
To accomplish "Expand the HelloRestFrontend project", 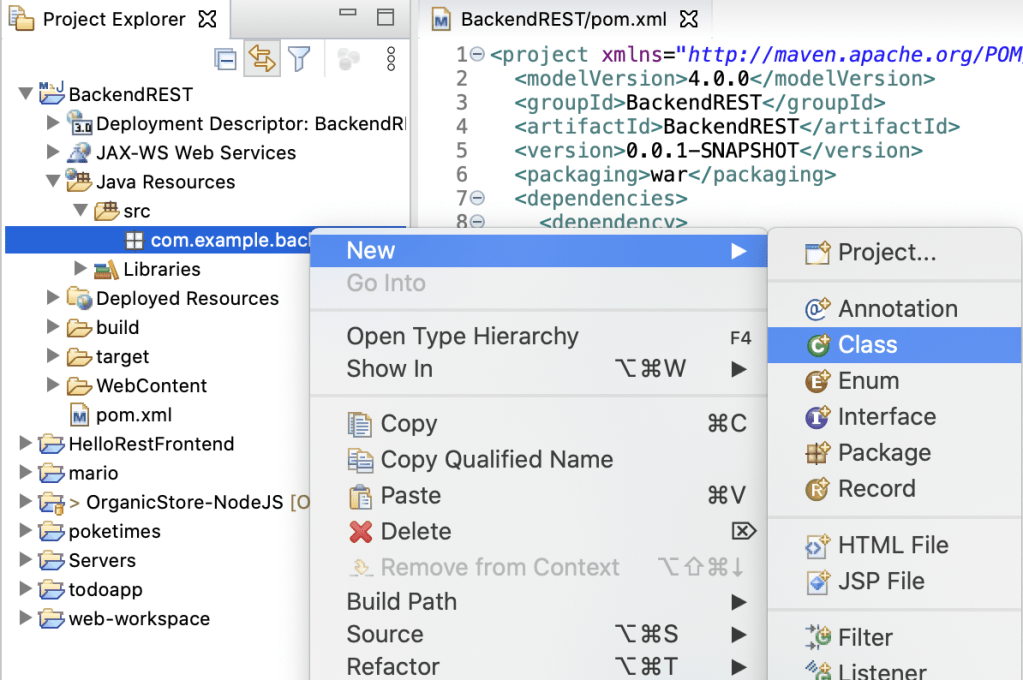I will coord(25,444).
